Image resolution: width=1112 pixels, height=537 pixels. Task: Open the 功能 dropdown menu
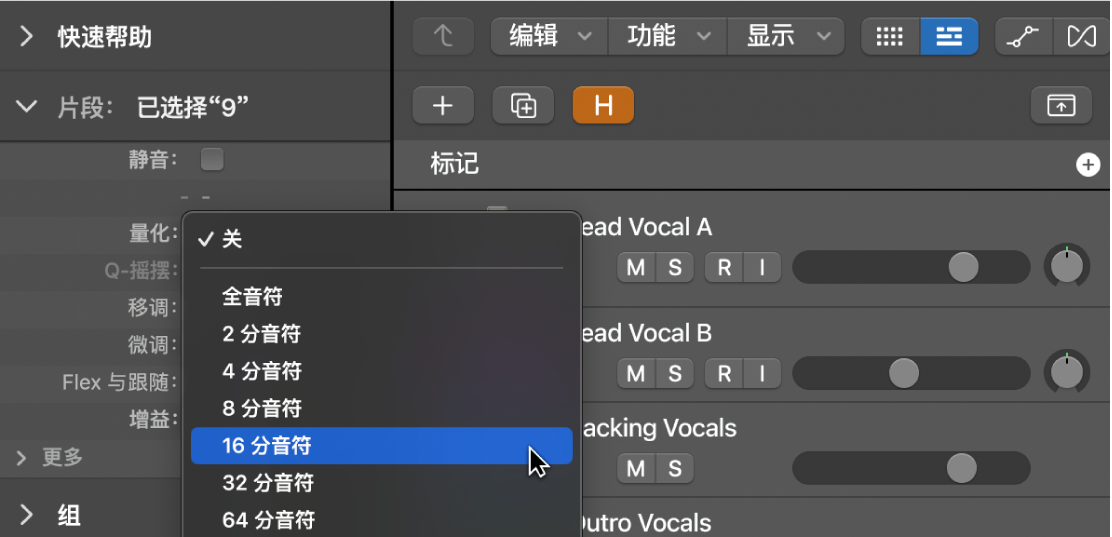click(667, 37)
